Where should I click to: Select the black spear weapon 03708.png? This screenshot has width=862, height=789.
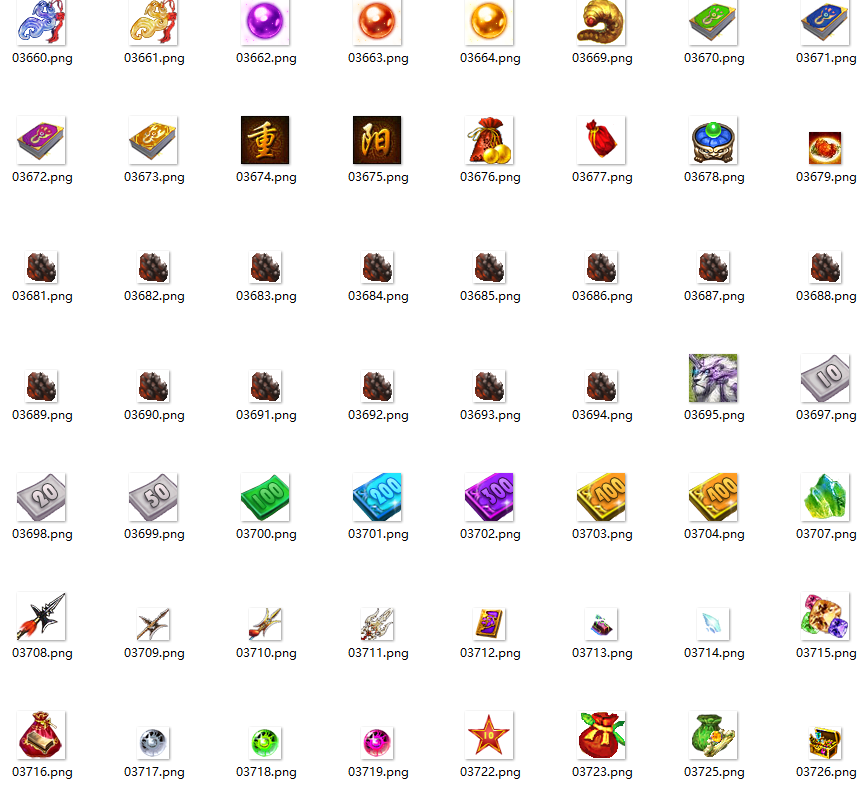[x=41, y=616]
